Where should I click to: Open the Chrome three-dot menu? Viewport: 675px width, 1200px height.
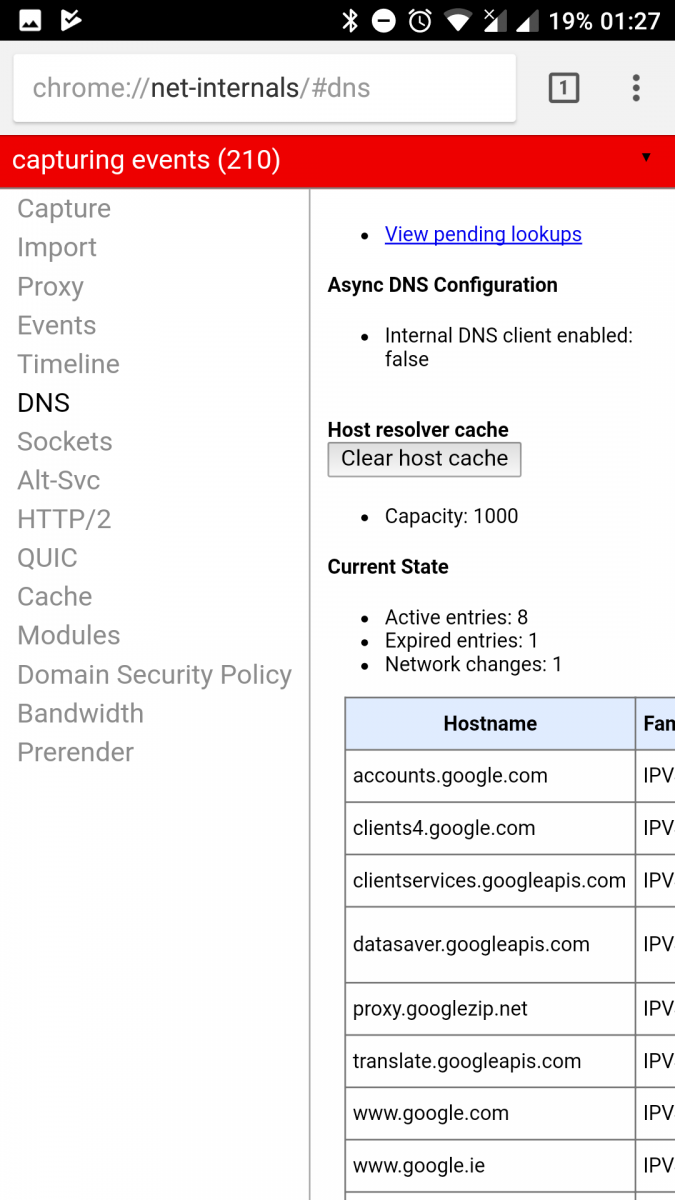636,88
